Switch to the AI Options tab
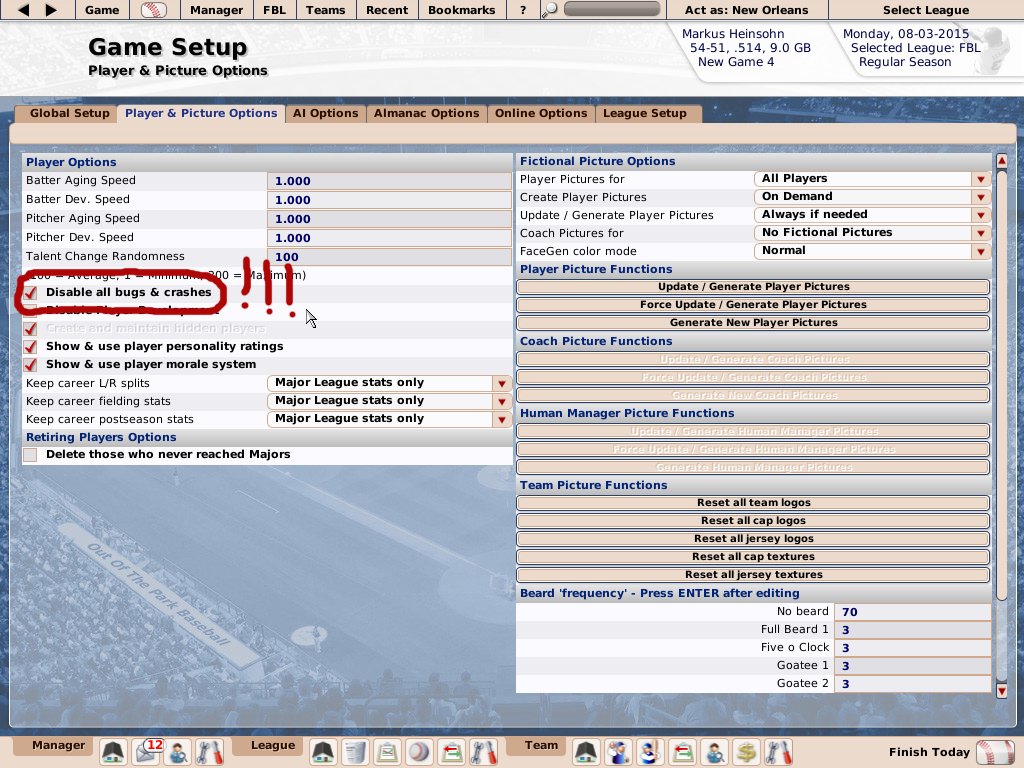Image resolution: width=1024 pixels, height=768 pixels. pos(325,113)
